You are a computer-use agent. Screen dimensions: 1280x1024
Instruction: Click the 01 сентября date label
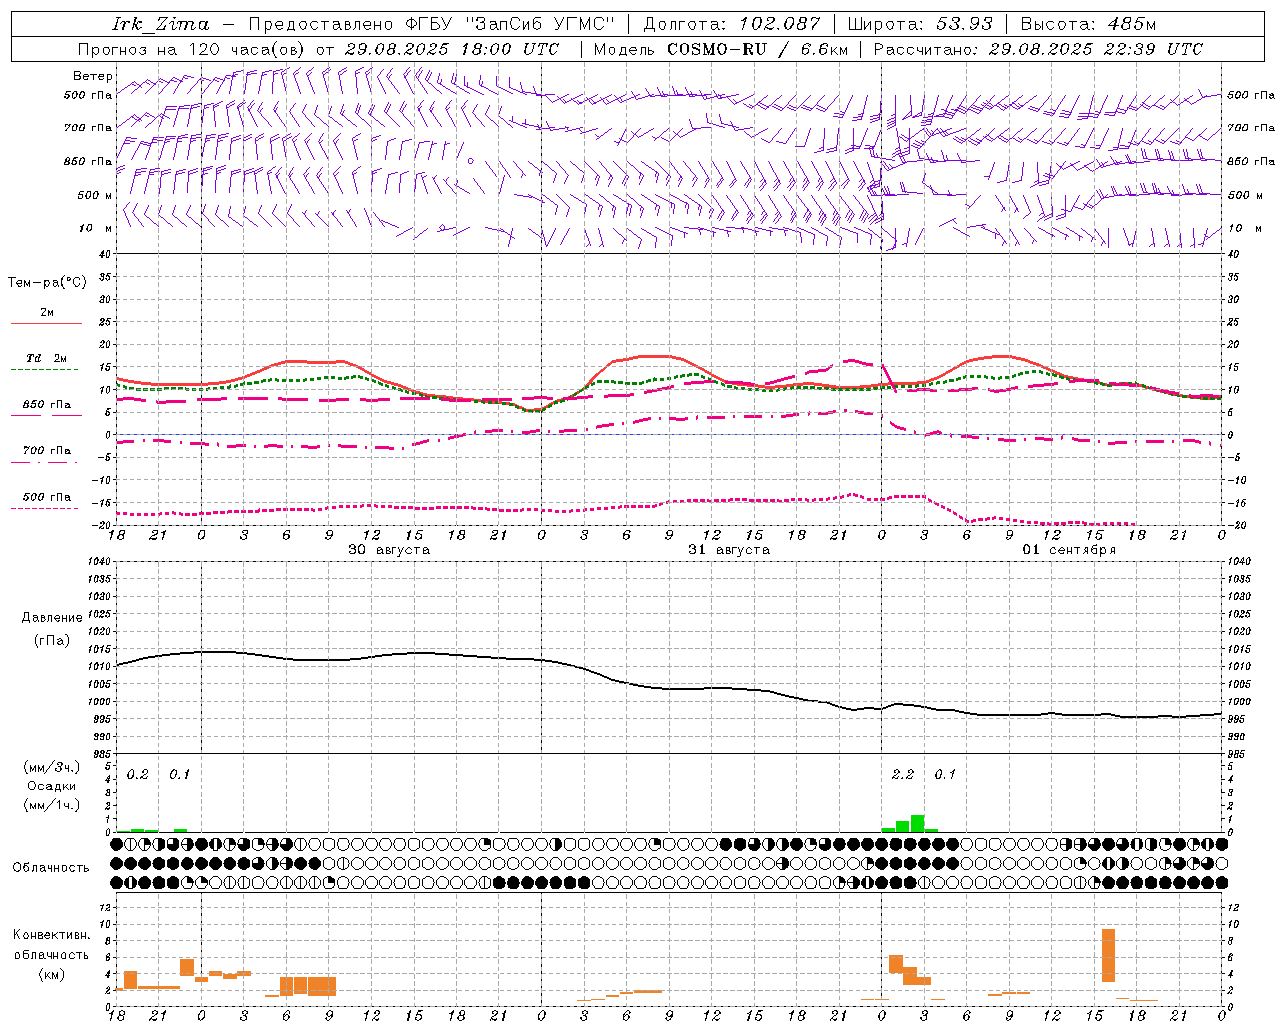click(x=1069, y=550)
